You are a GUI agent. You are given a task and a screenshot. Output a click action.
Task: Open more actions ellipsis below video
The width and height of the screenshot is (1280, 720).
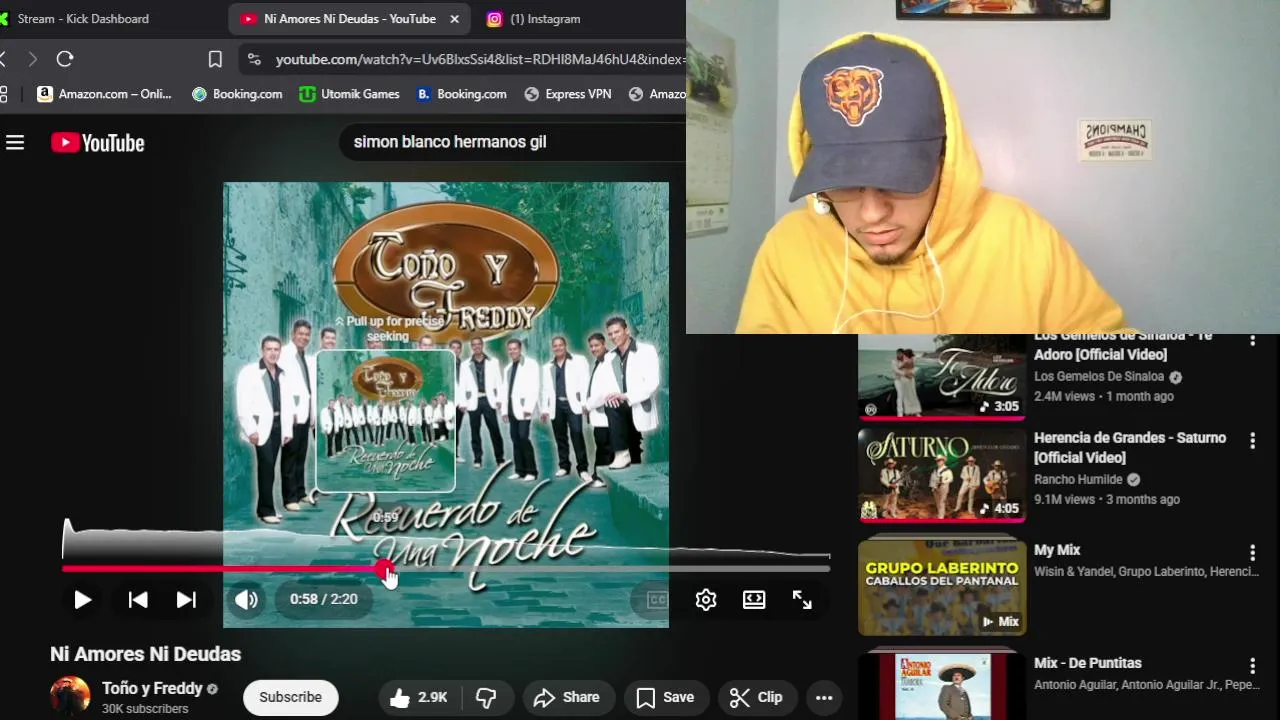pos(824,697)
